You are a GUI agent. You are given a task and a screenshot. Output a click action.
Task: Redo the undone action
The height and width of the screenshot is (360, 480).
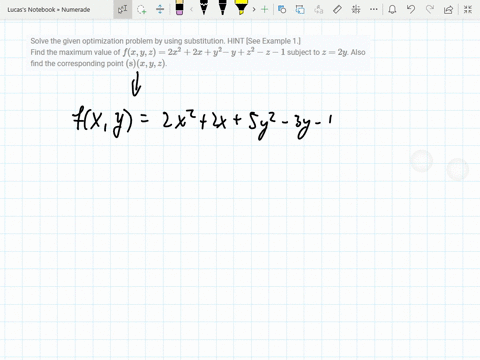coord(430,9)
